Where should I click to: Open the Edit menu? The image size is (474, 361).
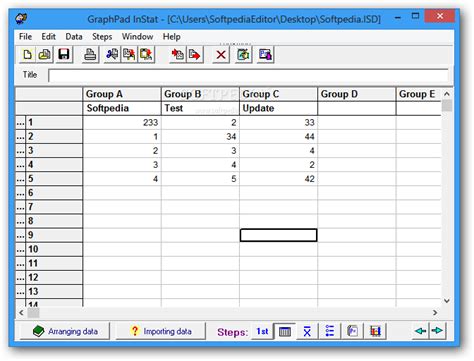click(49, 37)
